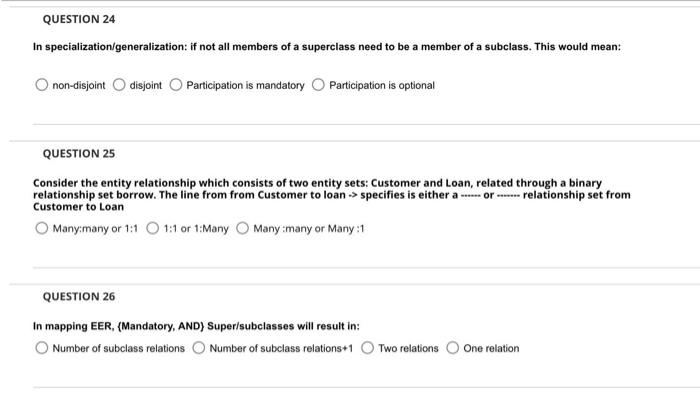700x403 pixels.
Task: Select the non-disjoint radio option
Action: point(42,85)
